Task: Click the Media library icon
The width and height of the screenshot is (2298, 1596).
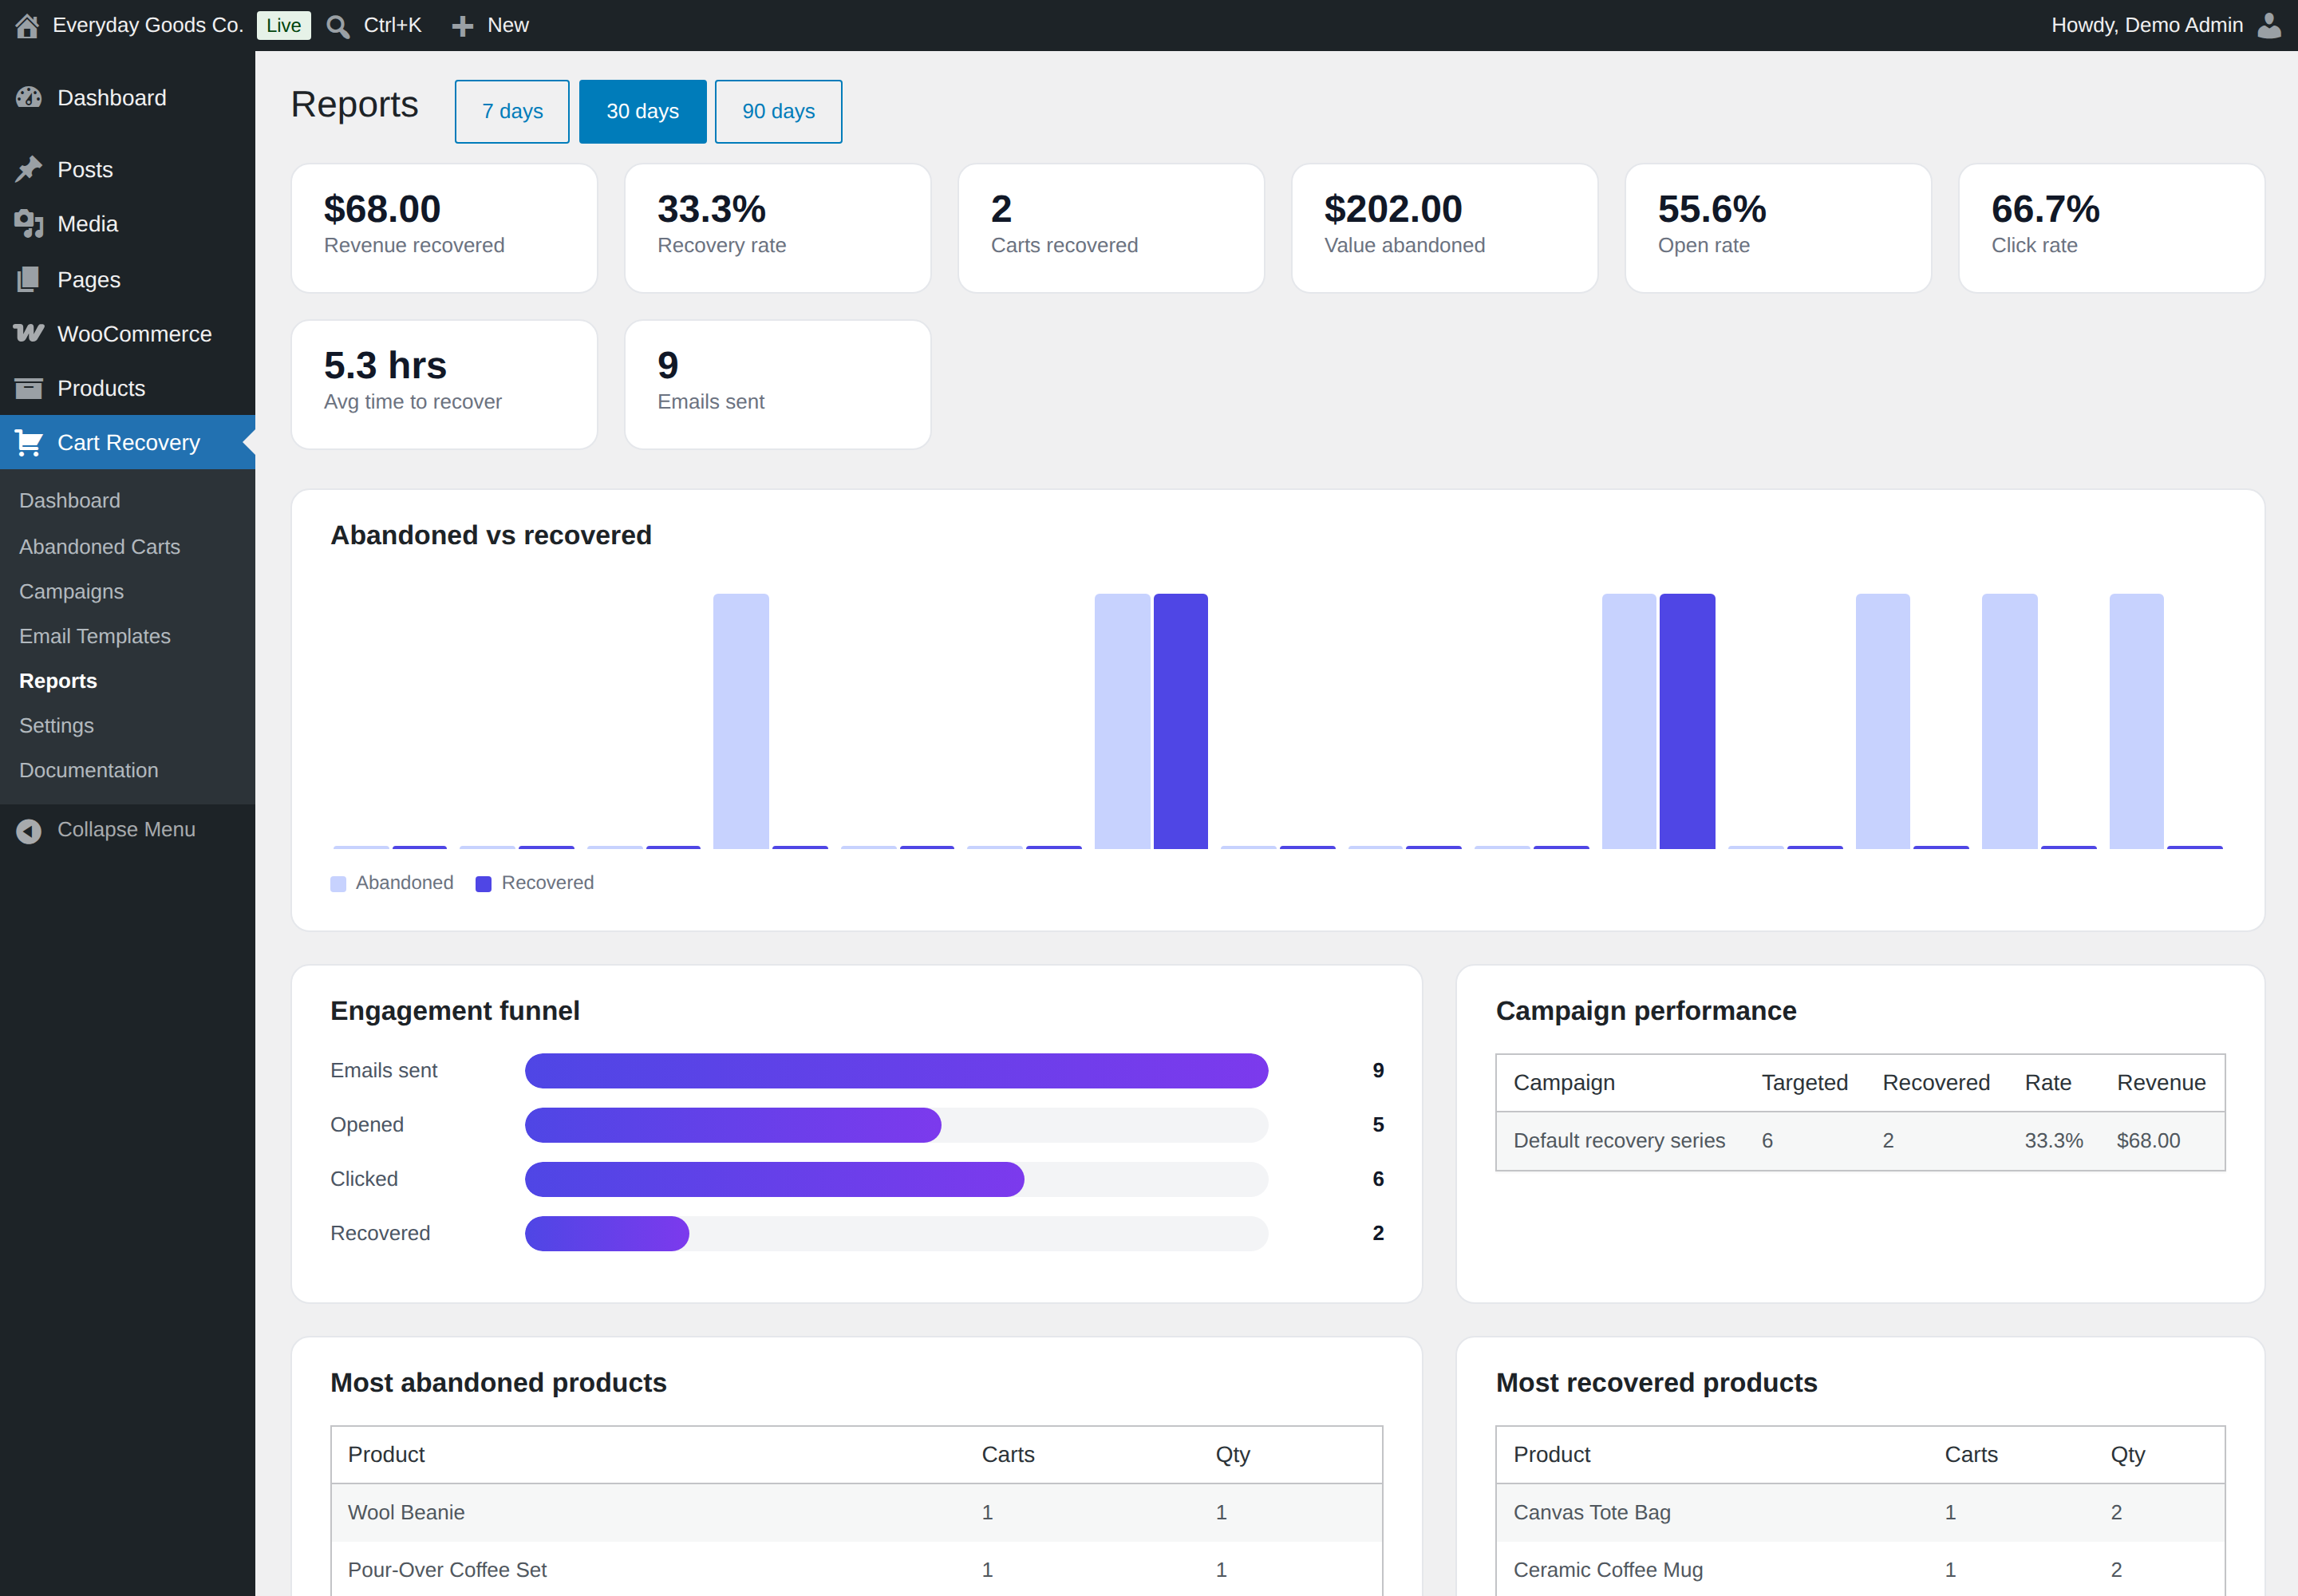Action: [29, 224]
